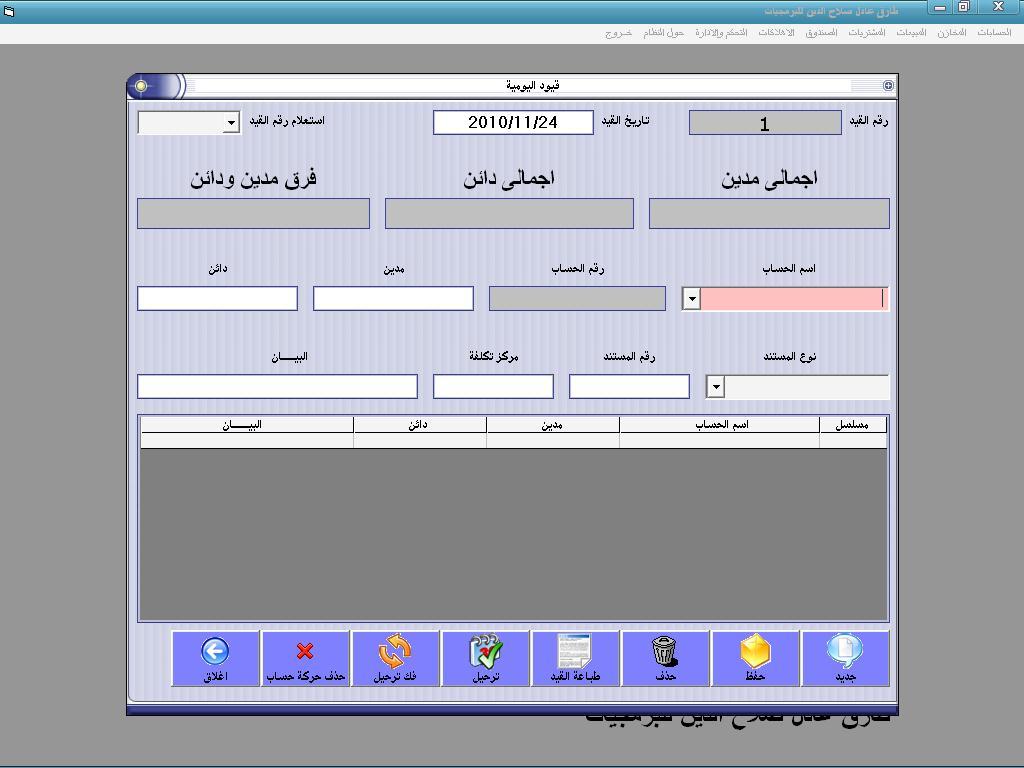Screen dimensions: 1024x768
Task: Click the اجمالى مدين total debit box
Action: coord(769,214)
